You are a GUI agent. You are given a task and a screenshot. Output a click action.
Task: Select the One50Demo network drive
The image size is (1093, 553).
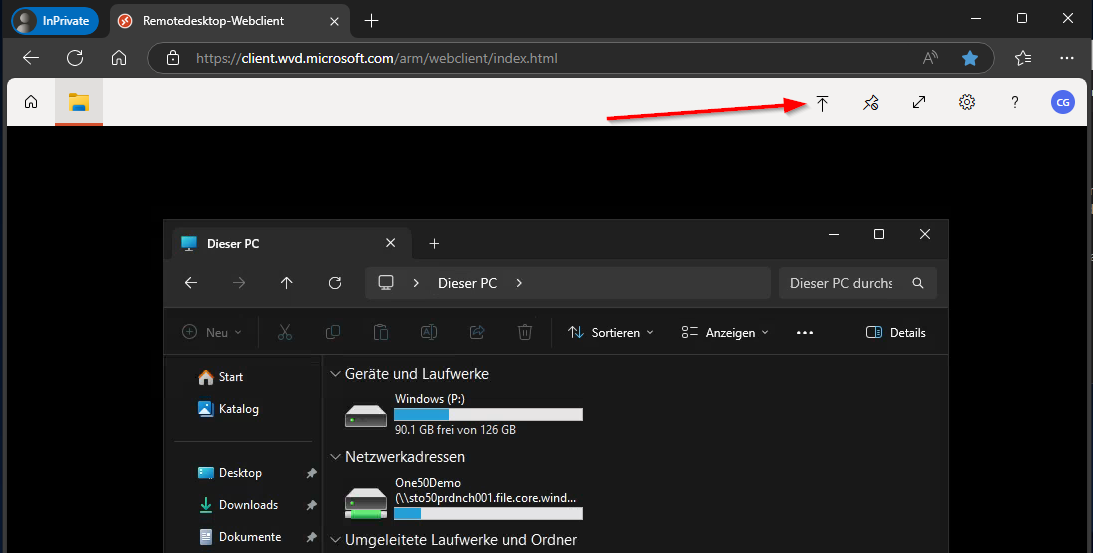(464, 499)
